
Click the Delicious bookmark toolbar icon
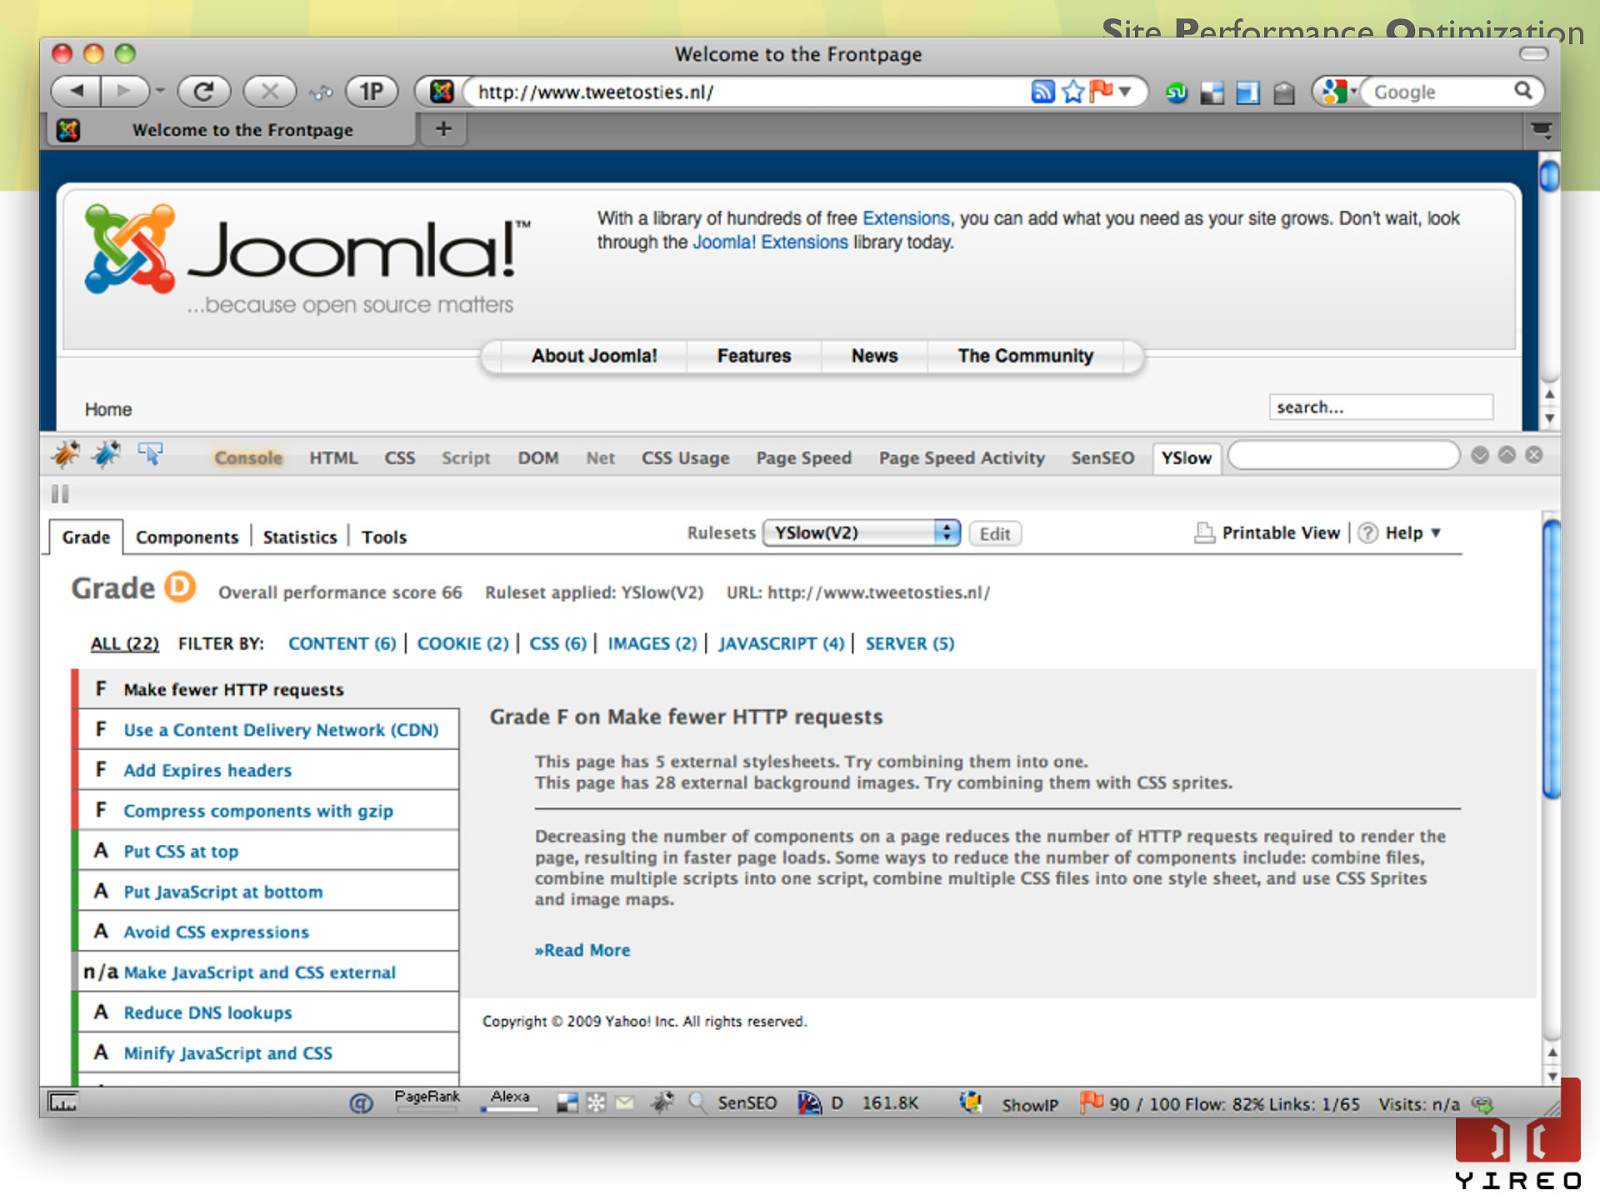pyautogui.click(x=1212, y=94)
